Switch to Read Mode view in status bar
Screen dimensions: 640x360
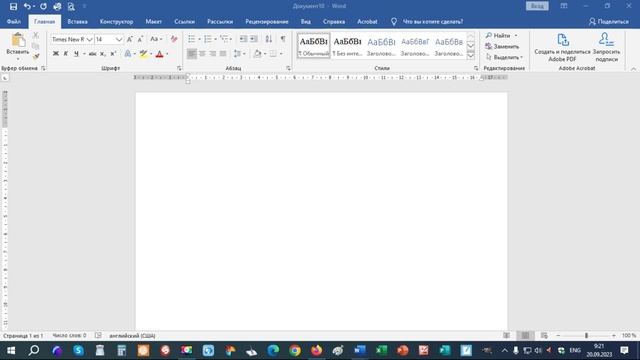507,336
